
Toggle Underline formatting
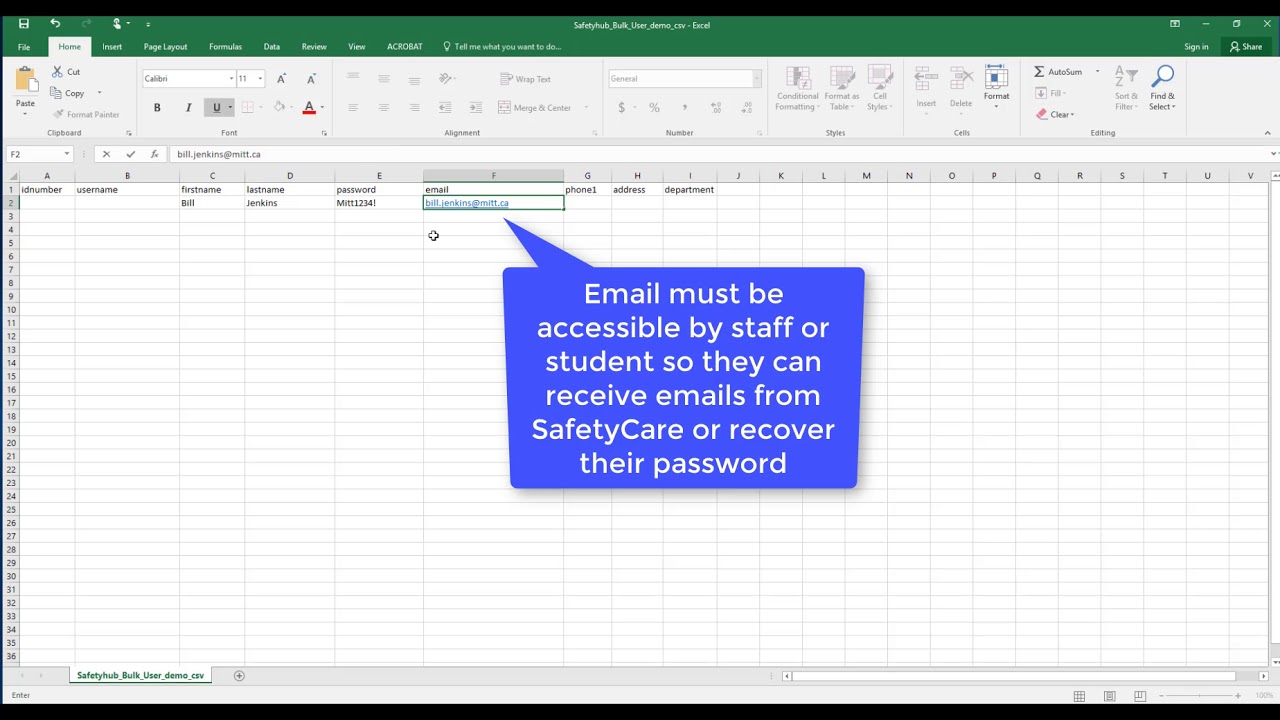click(216, 108)
